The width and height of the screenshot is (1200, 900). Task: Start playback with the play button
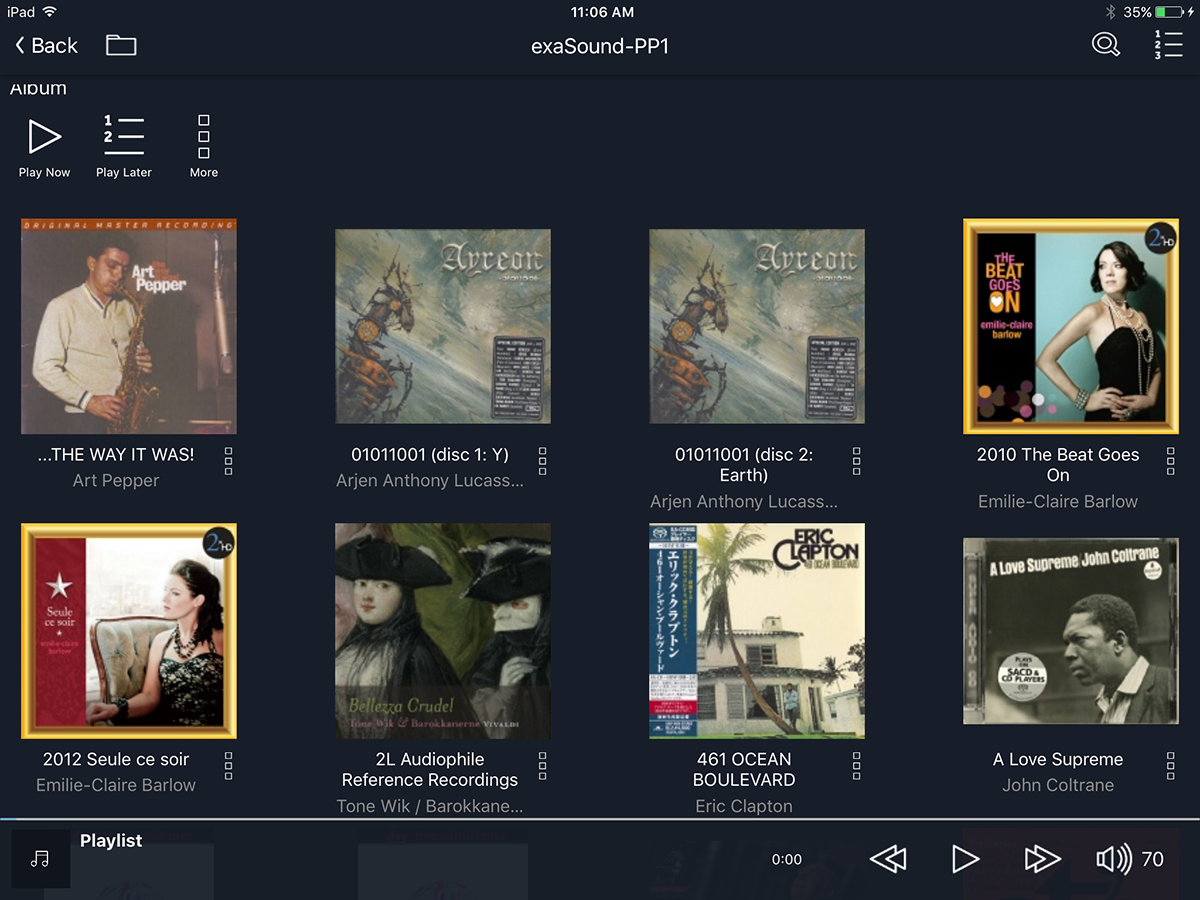coord(965,859)
